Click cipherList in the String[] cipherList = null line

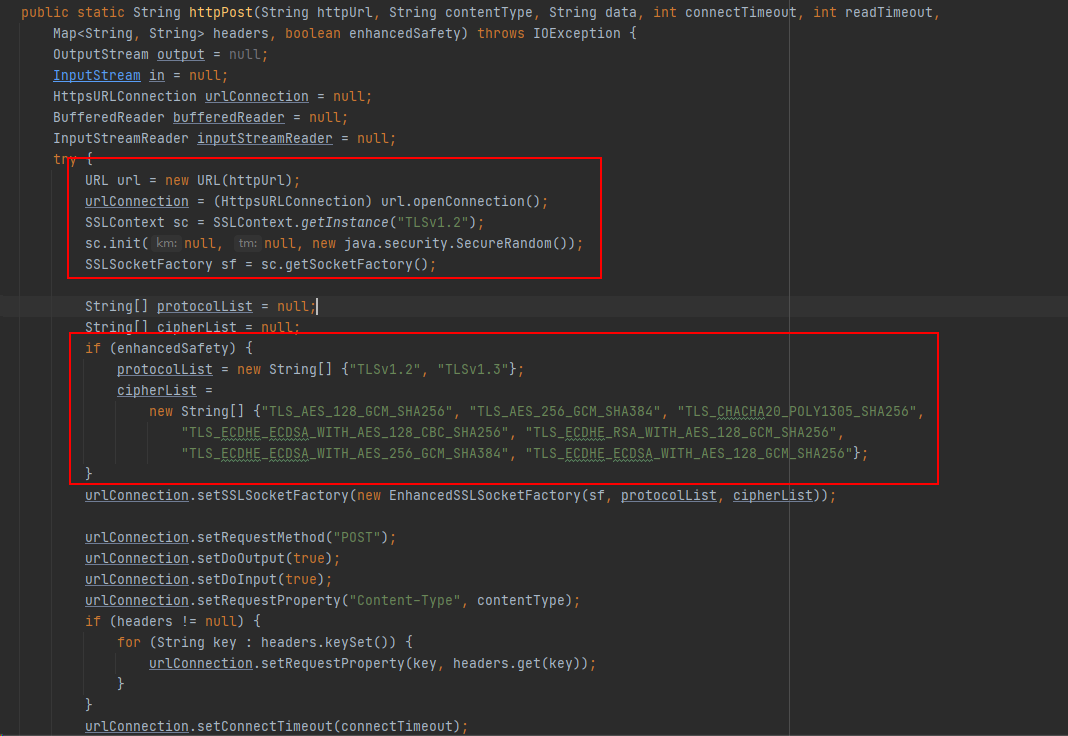pyautogui.click(x=197, y=327)
